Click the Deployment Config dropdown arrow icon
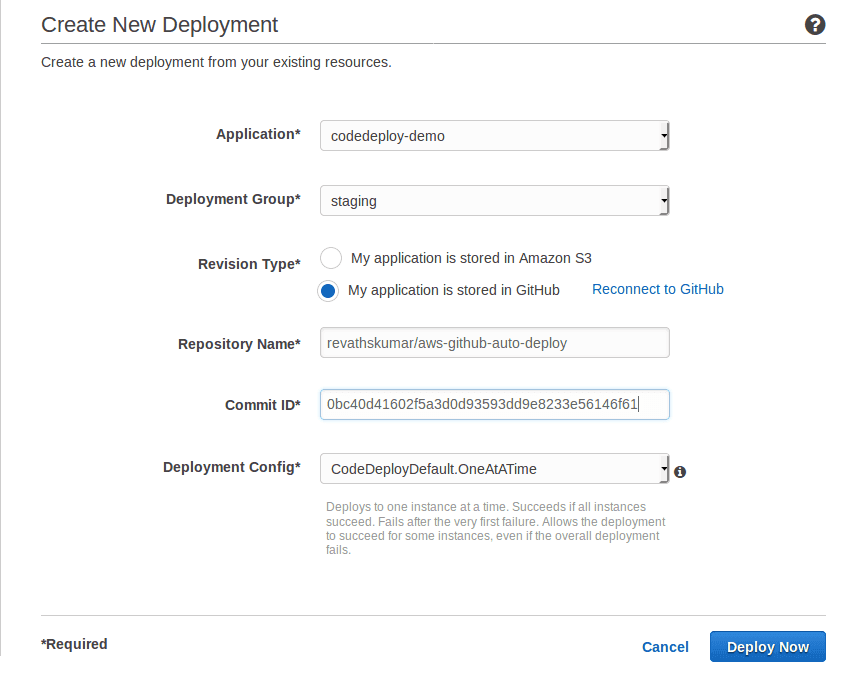859x688 pixels. click(663, 468)
